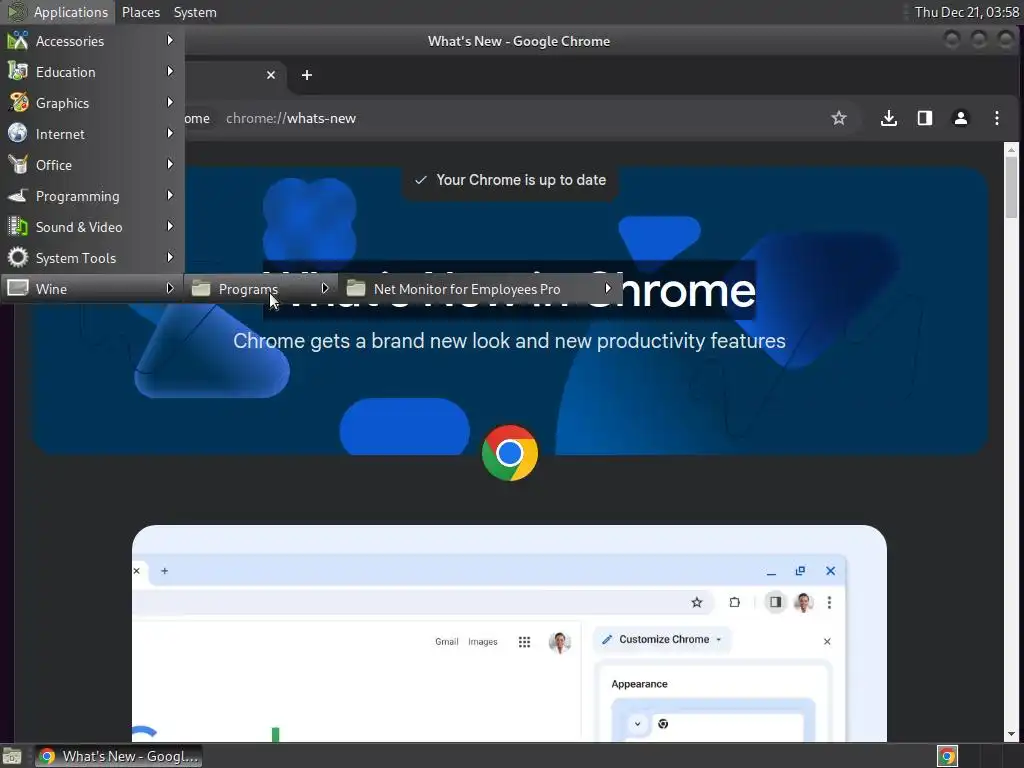The image size is (1024, 768).
Task: Open the Education menu category
Action: (x=92, y=72)
